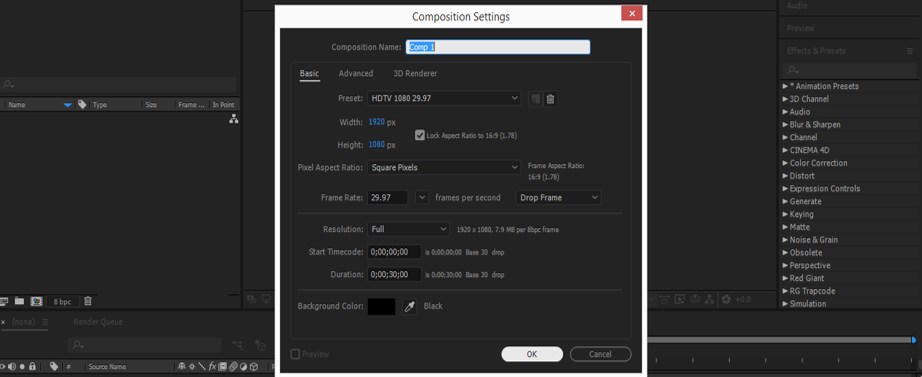The width and height of the screenshot is (922, 377).
Task: Click the preset save icon beside the Preset dropdown
Action: click(535, 99)
